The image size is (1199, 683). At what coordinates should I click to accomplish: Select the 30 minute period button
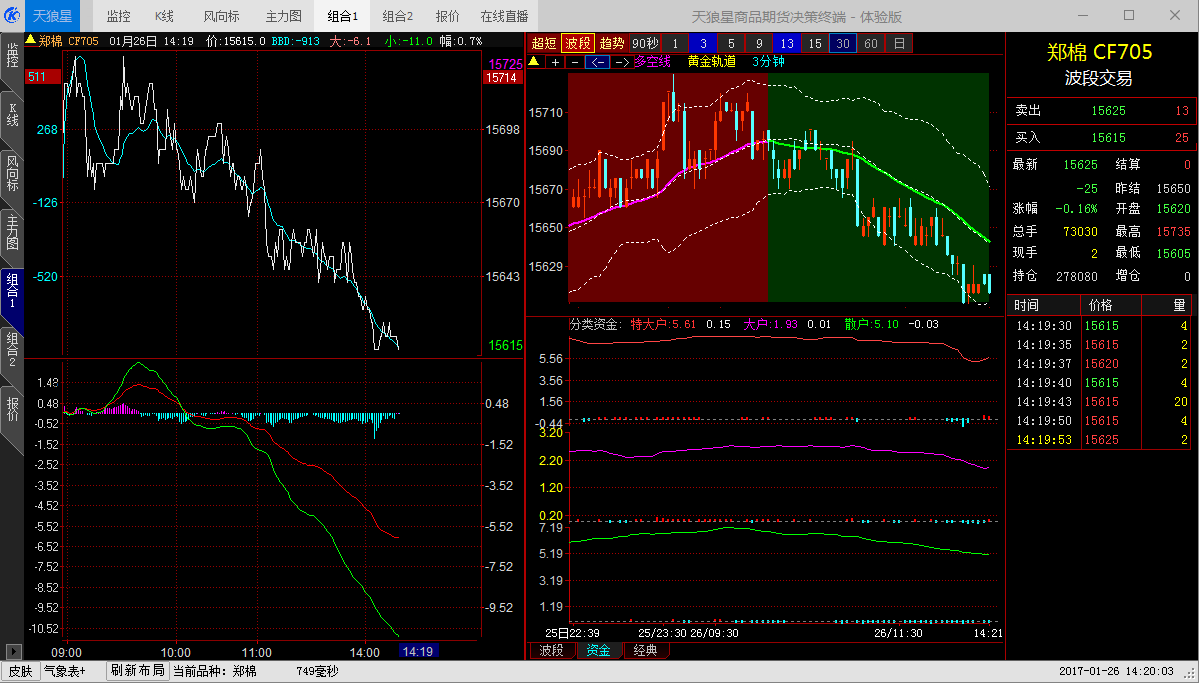pyautogui.click(x=843, y=43)
